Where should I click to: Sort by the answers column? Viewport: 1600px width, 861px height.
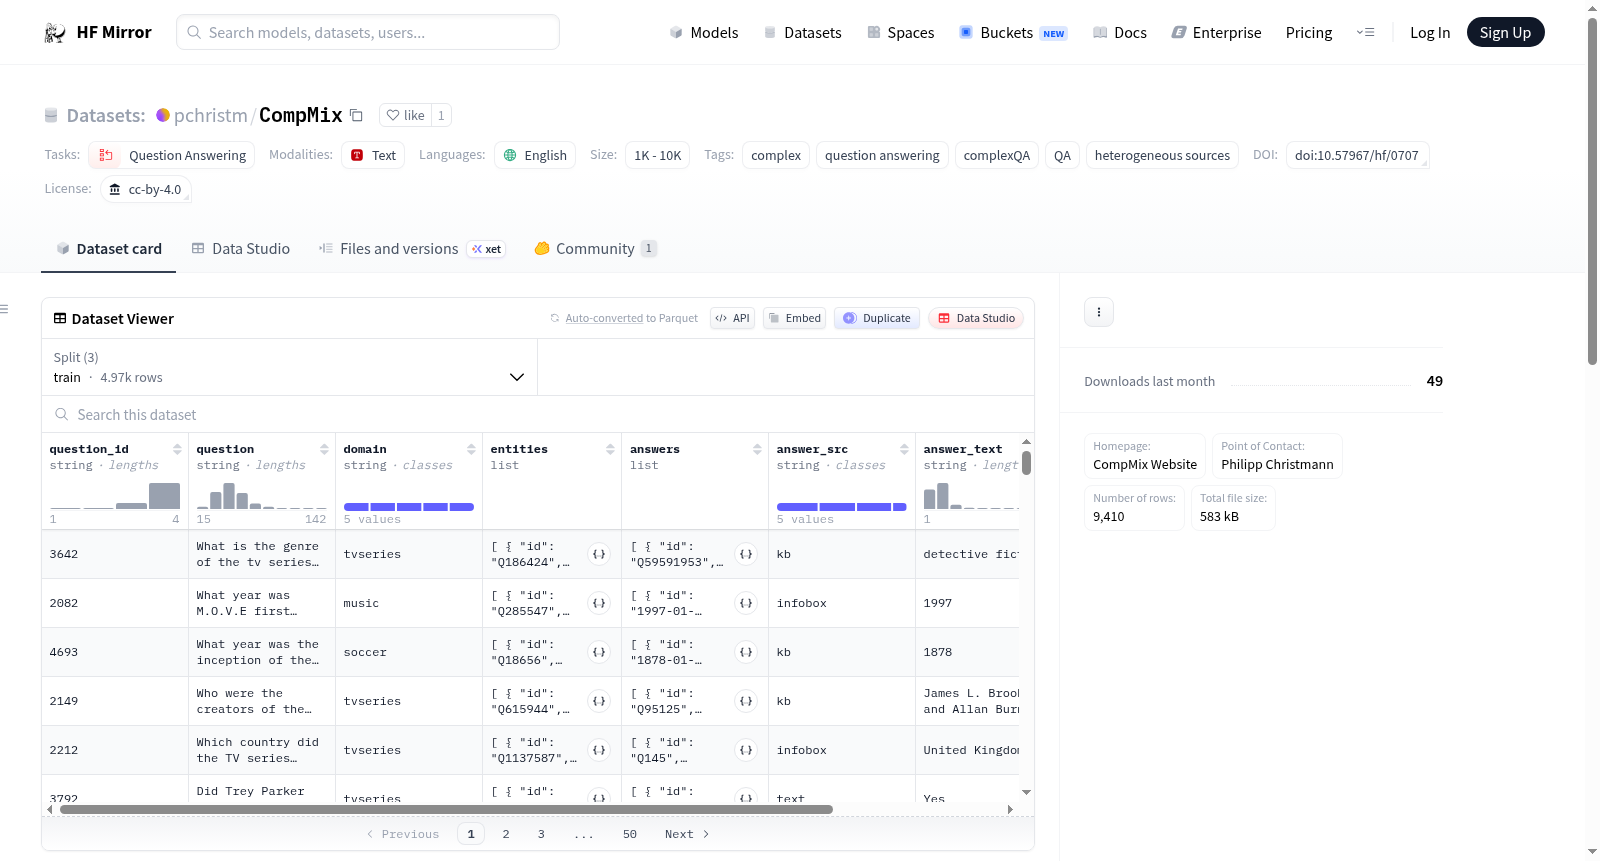click(757, 449)
